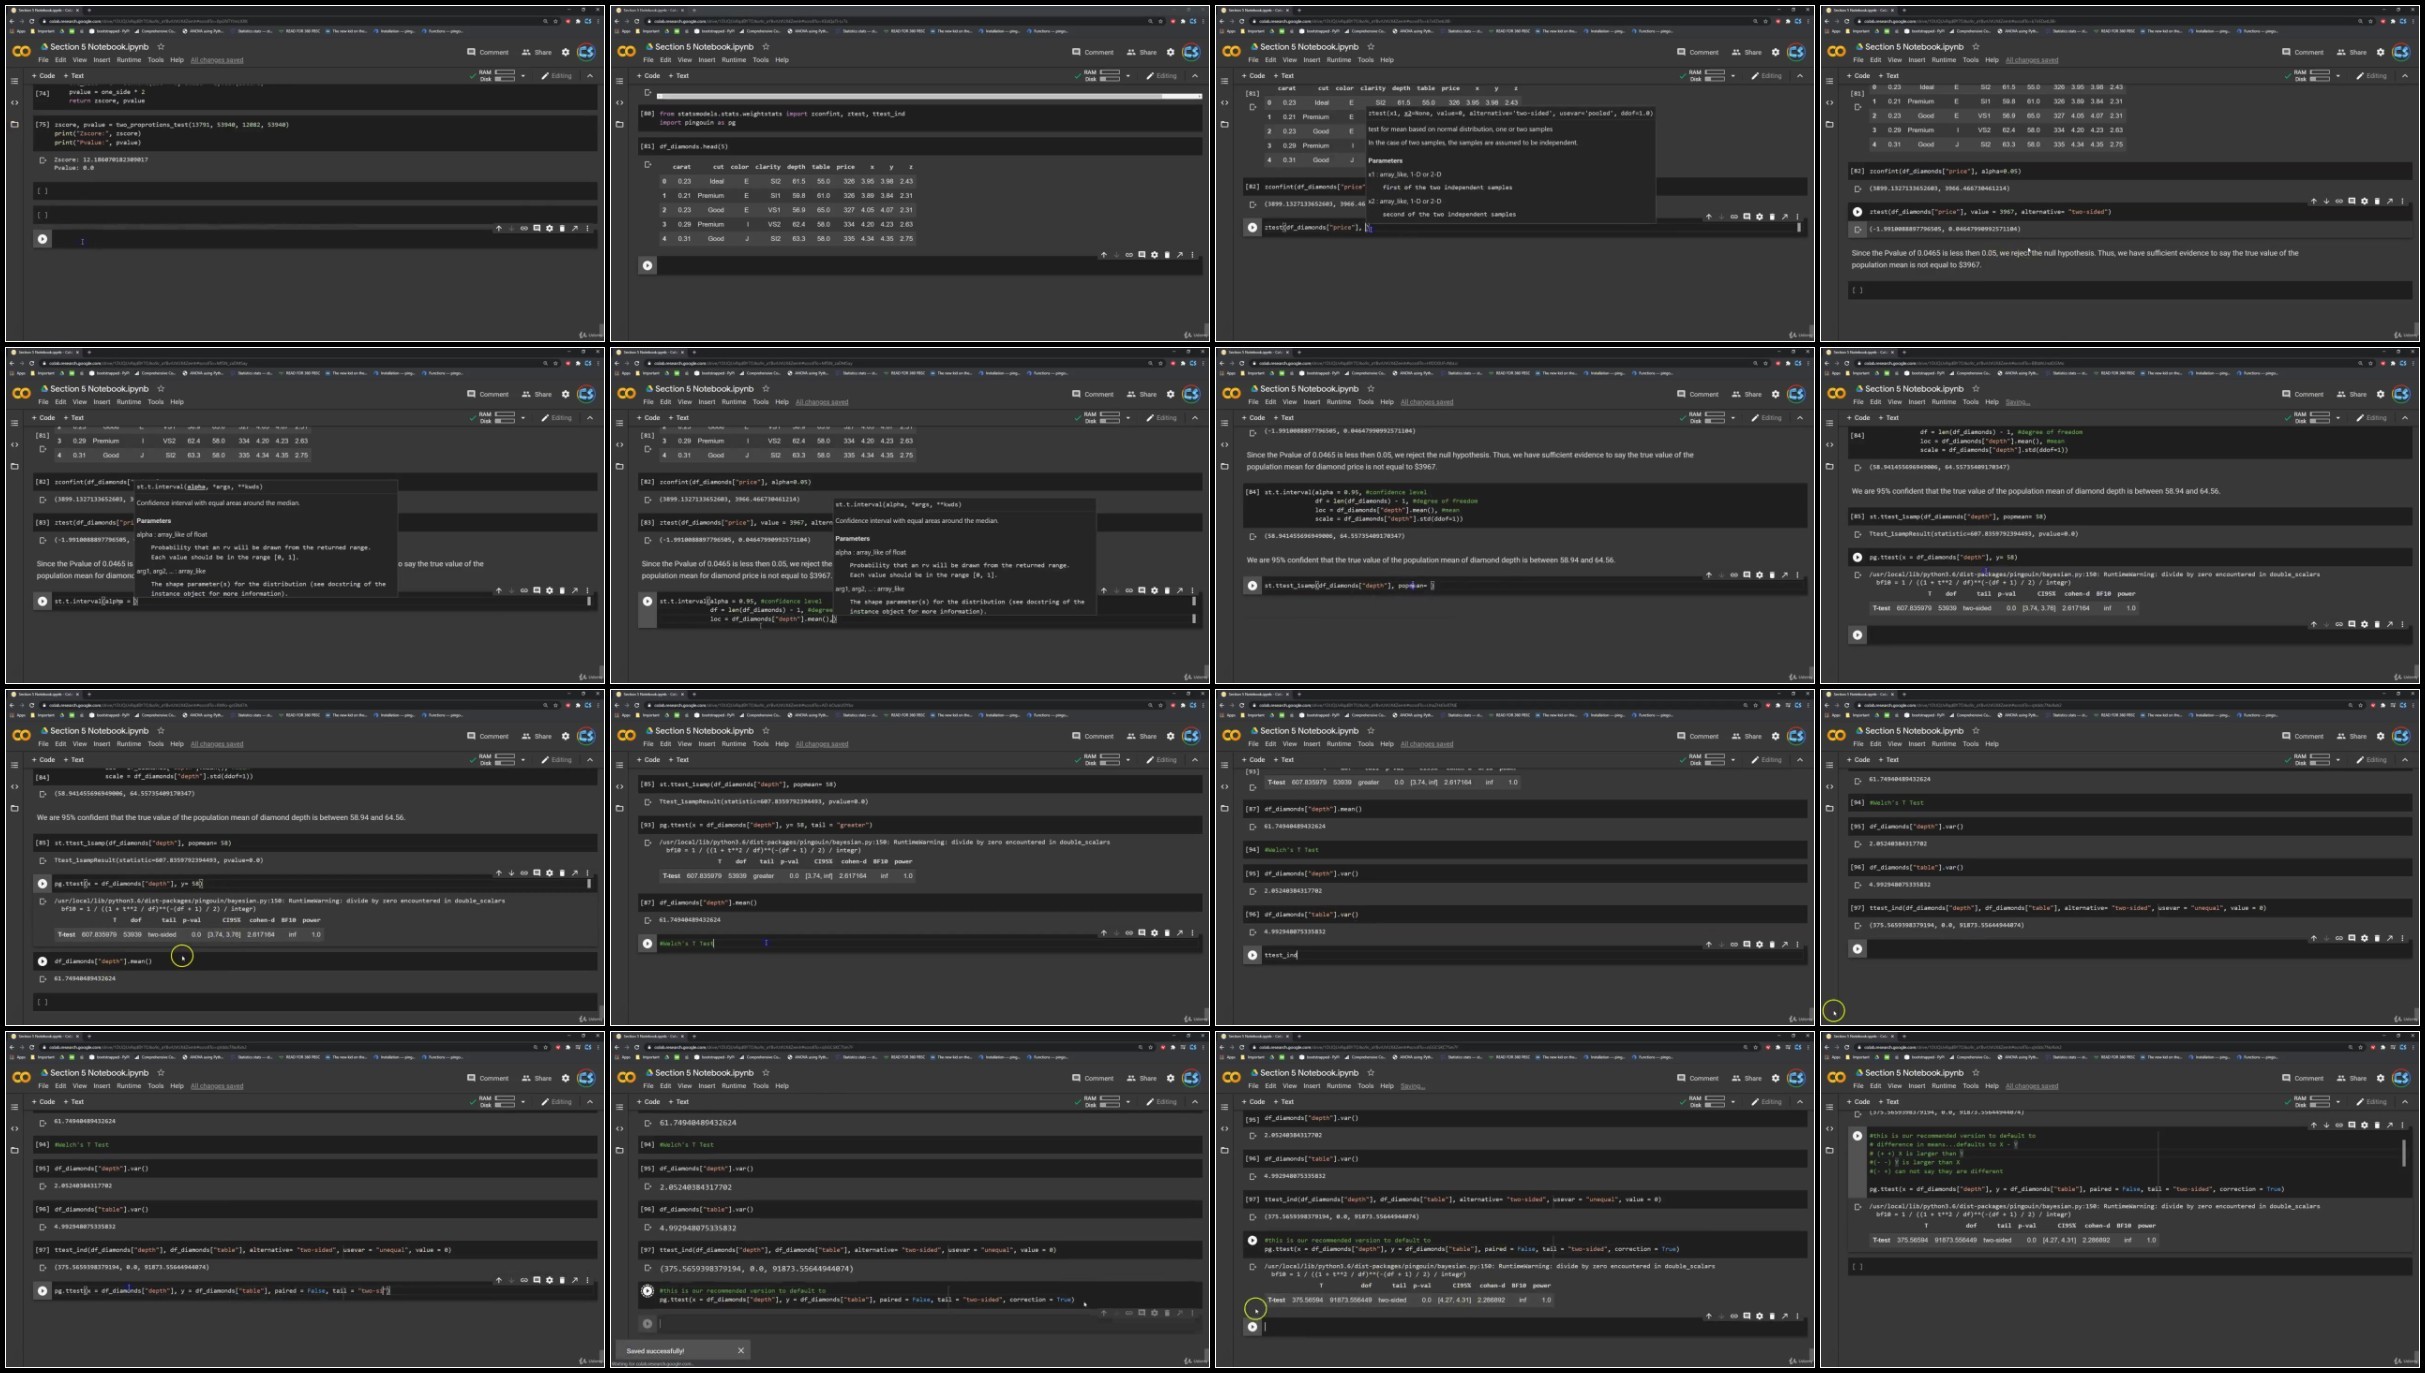Open Share in the 'Saved successfully!' frame
2425x1373 pixels.
pyautogui.click(x=1141, y=1078)
